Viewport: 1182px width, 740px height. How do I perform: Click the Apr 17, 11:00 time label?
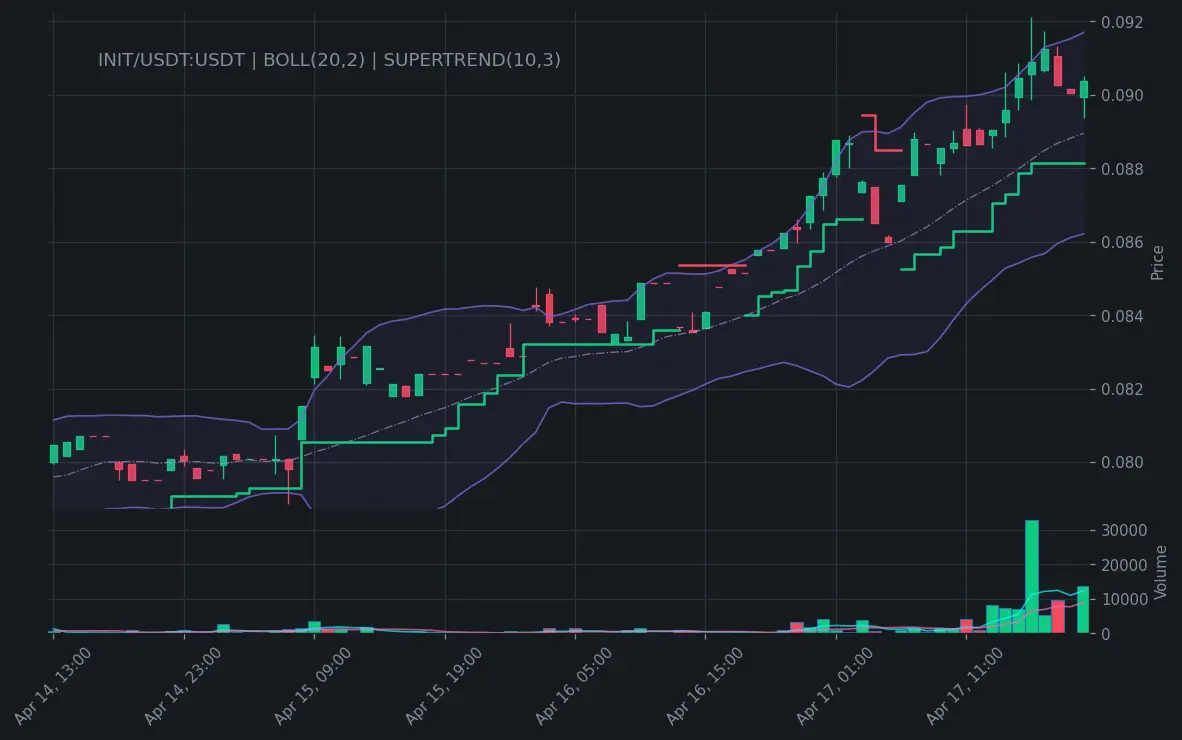click(964, 686)
